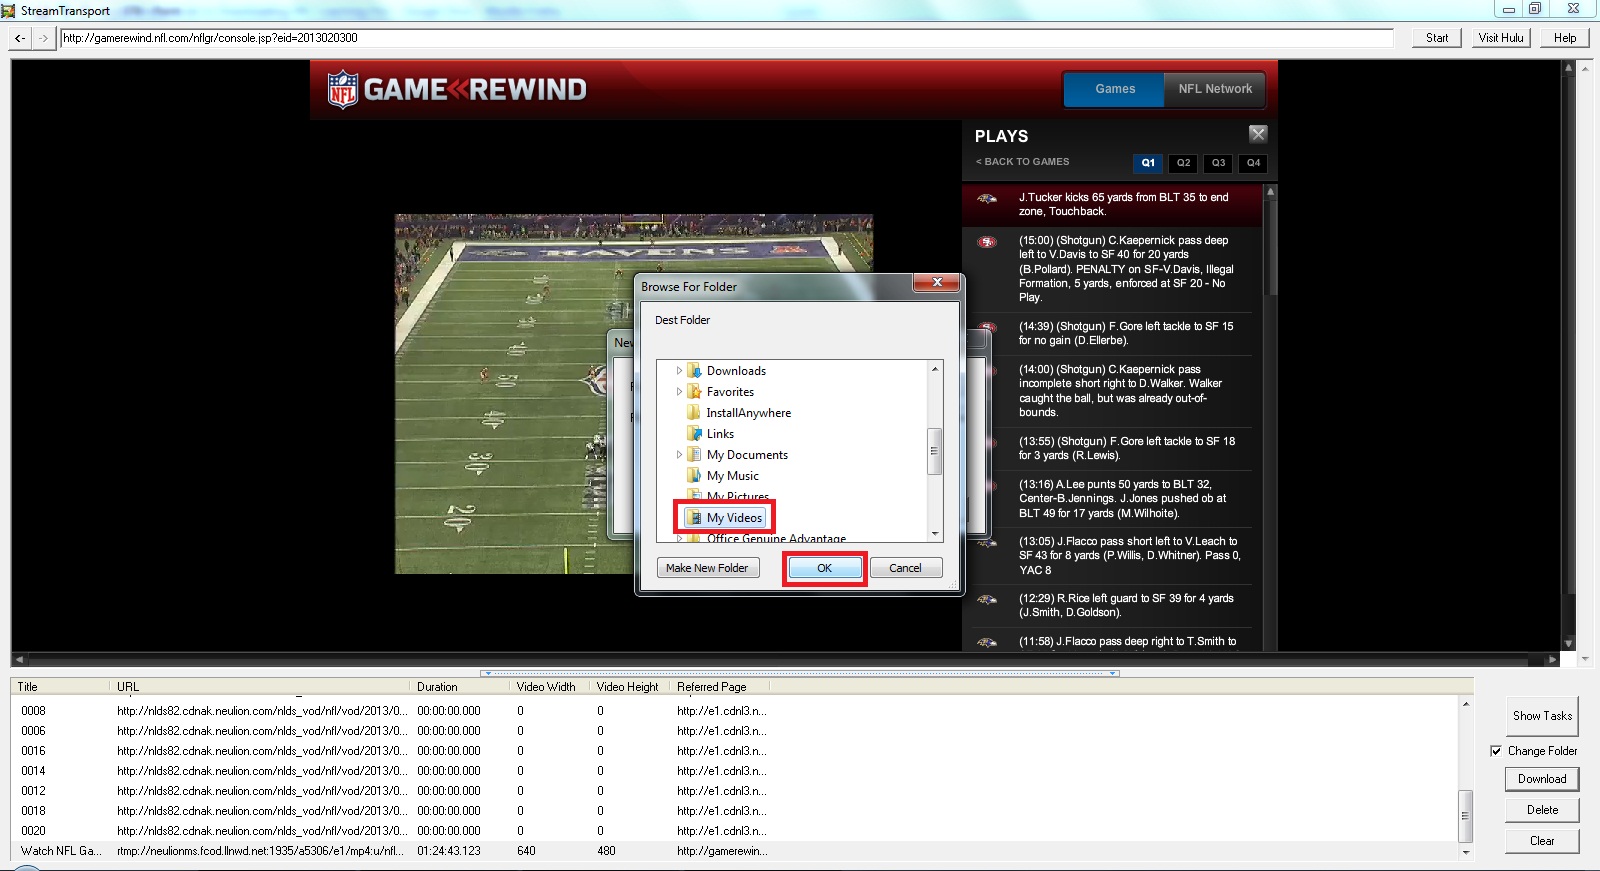Click the Clear button

[1542, 841]
